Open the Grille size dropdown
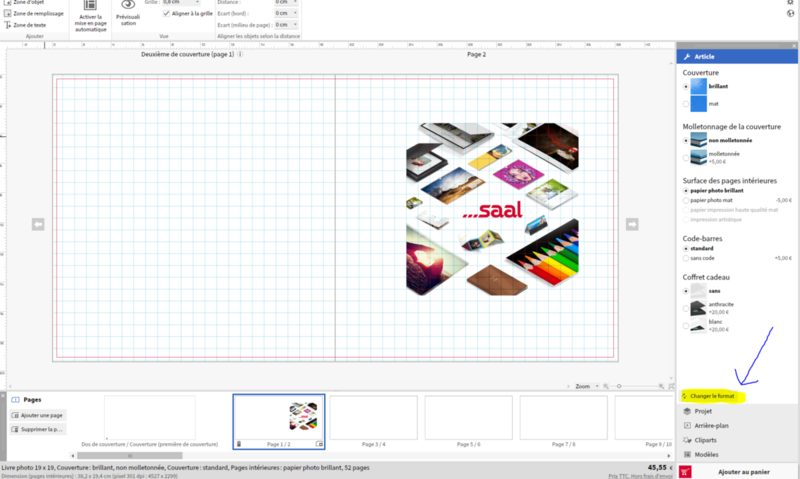800x479 pixels. (x=197, y=2)
